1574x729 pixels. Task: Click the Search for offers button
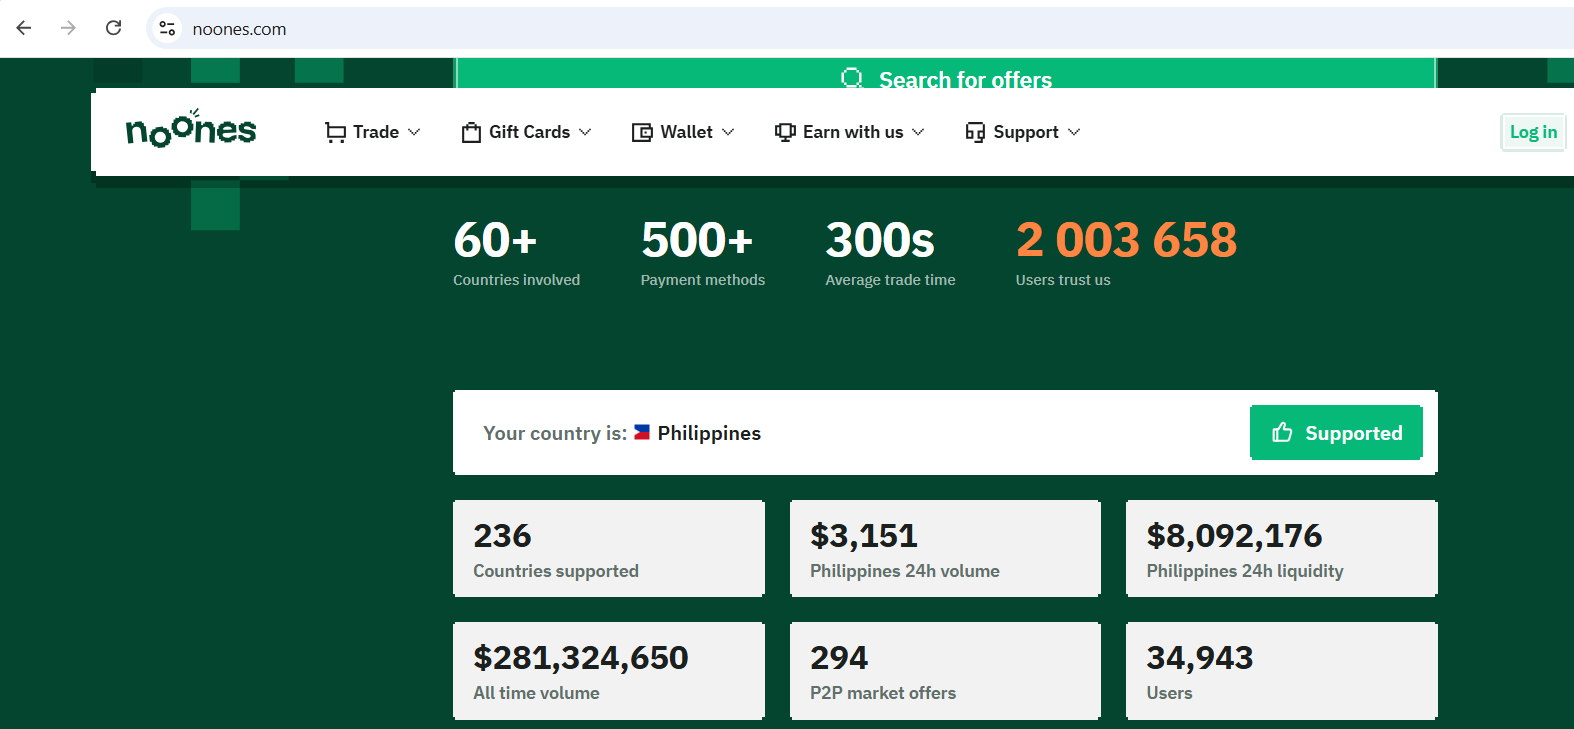946,74
